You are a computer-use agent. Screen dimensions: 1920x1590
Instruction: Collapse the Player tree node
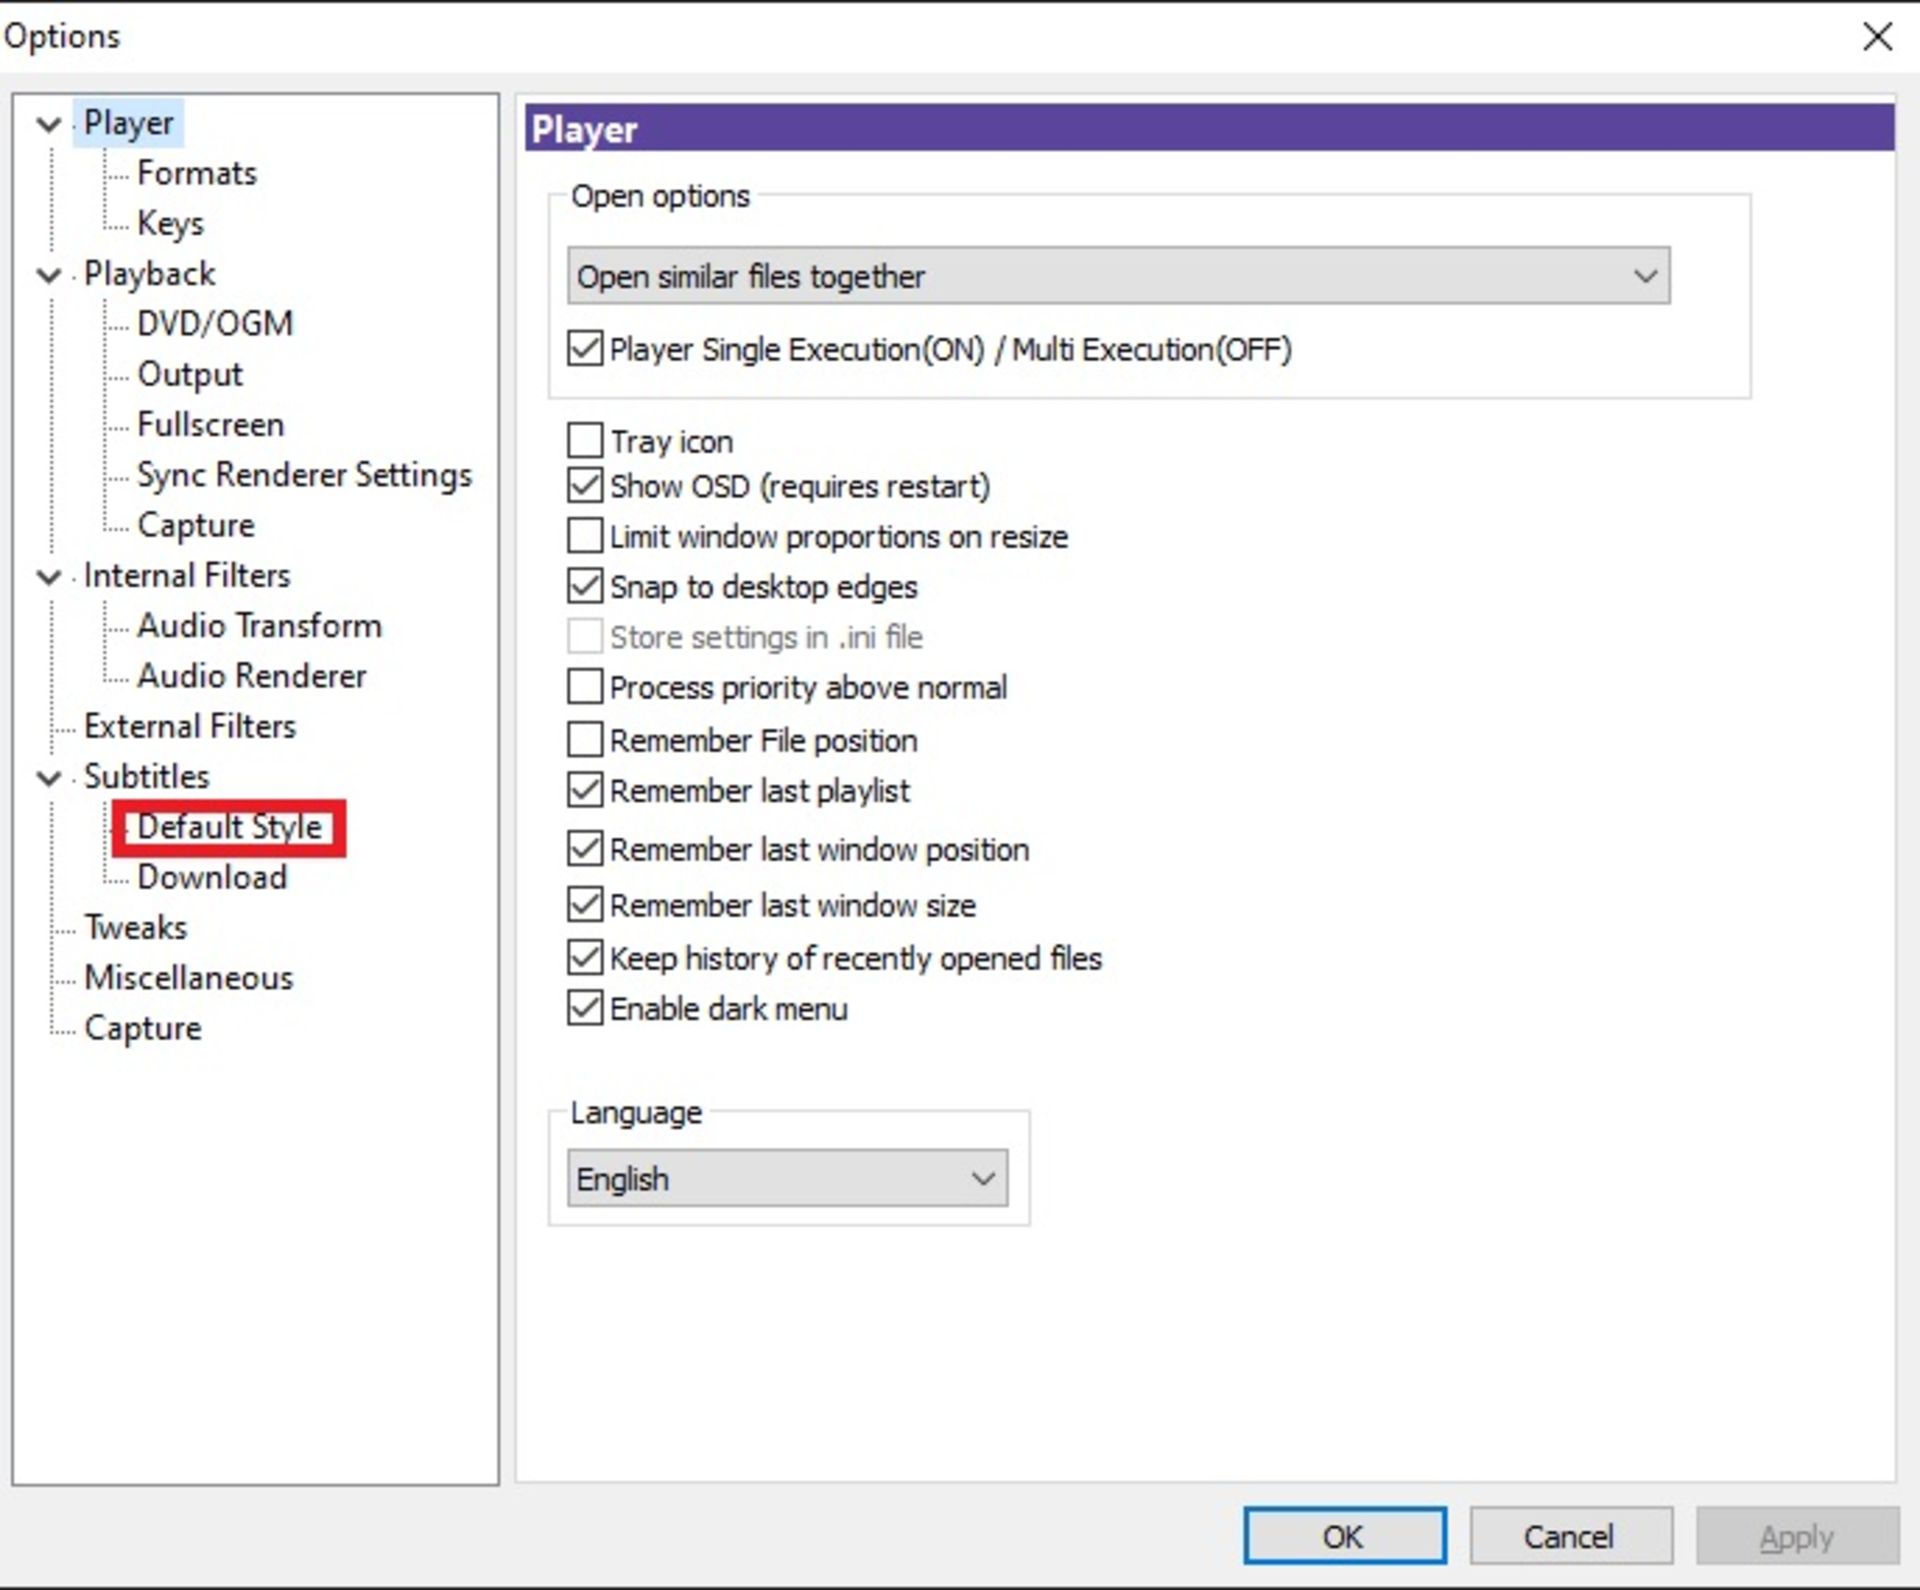tap(48, 124)
